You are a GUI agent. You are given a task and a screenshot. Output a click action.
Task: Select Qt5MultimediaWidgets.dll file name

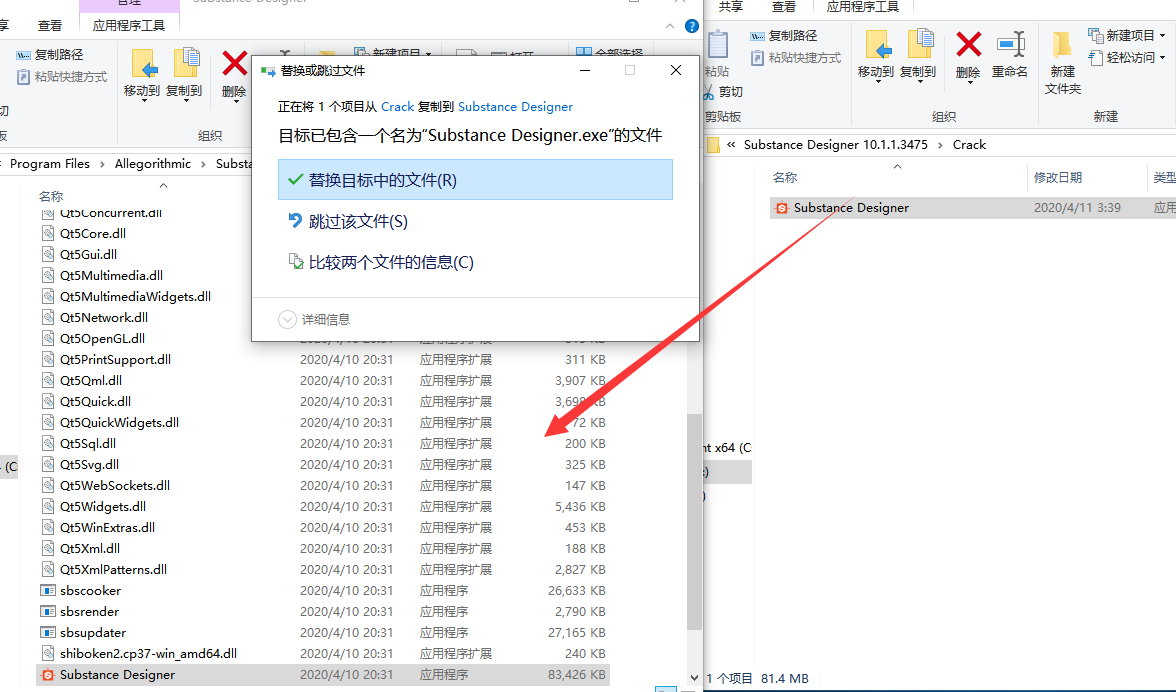pyautogui.click(x=136, y=297)
